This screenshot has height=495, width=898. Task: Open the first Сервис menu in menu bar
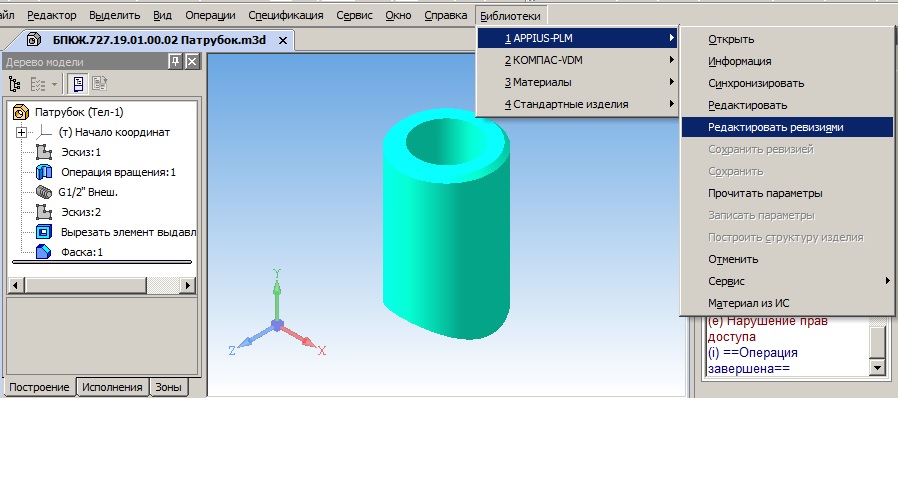pos(355,15)
